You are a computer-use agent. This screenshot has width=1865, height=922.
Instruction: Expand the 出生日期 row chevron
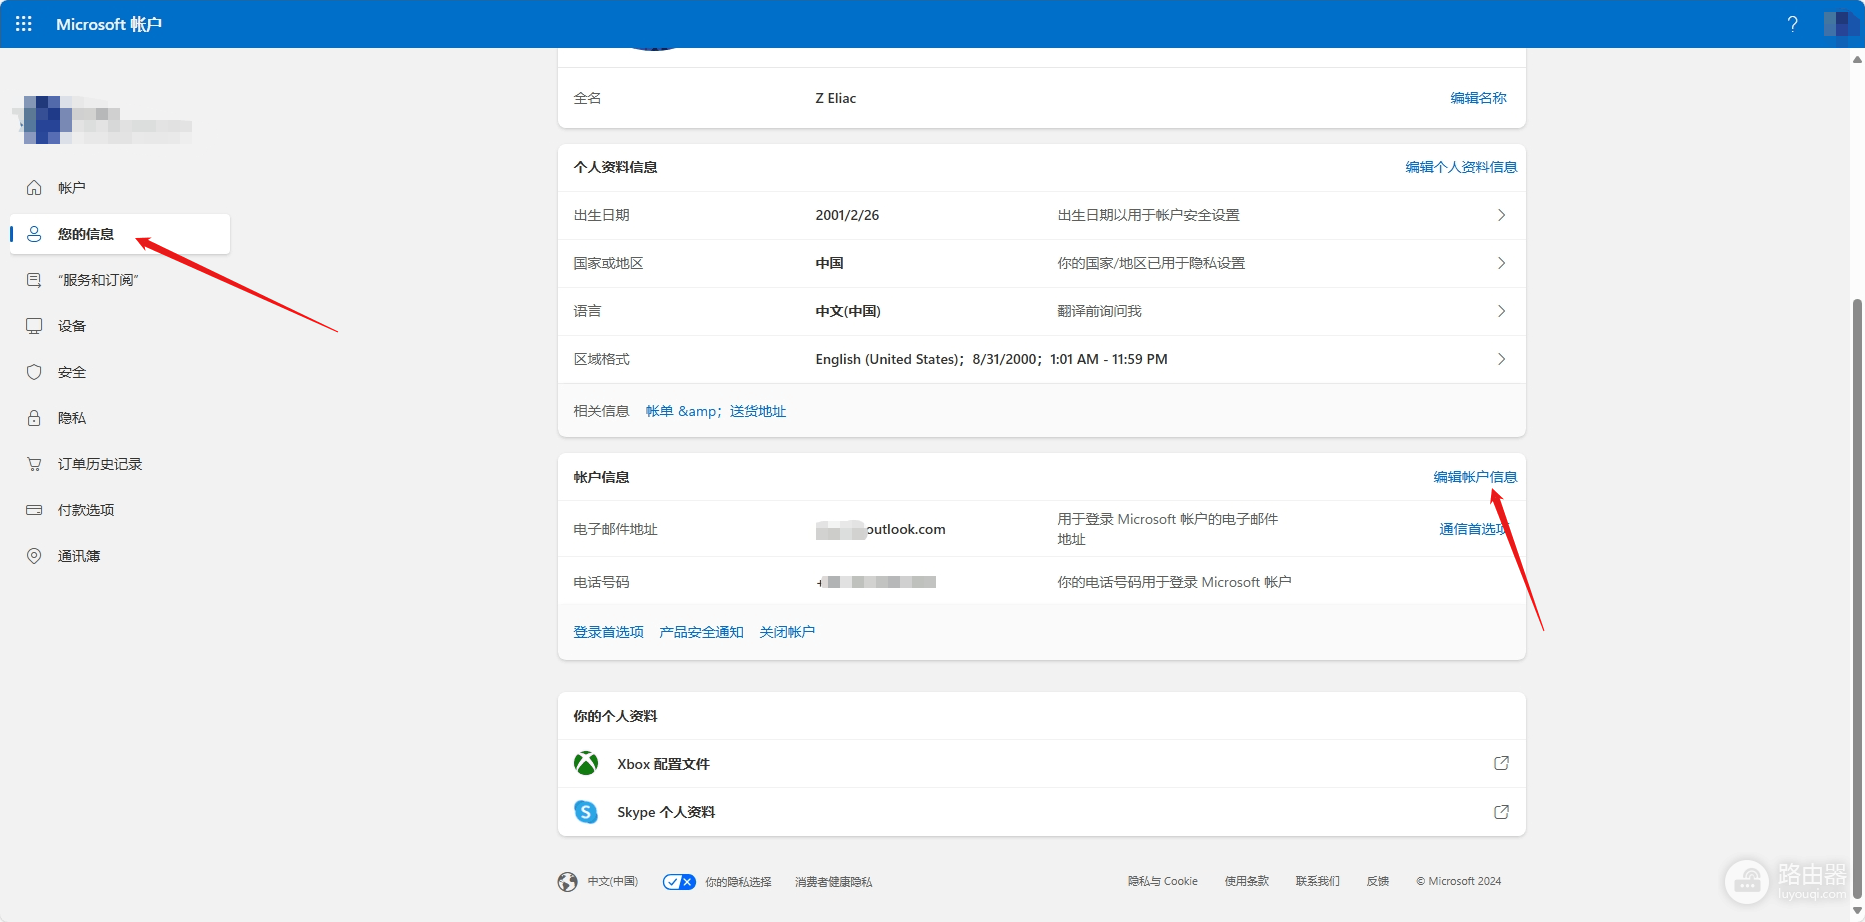point(1501,215)
